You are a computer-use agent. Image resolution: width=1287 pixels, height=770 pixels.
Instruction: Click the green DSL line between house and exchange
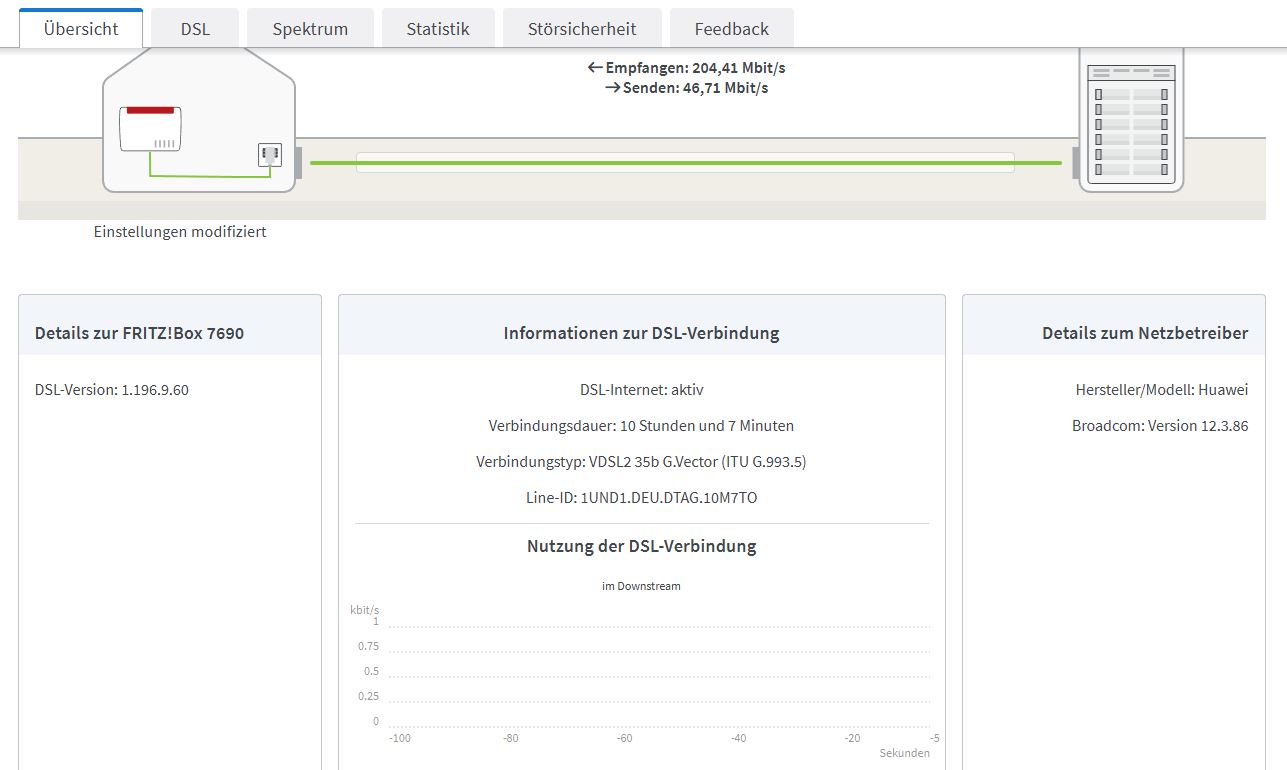tap(685, 162)
